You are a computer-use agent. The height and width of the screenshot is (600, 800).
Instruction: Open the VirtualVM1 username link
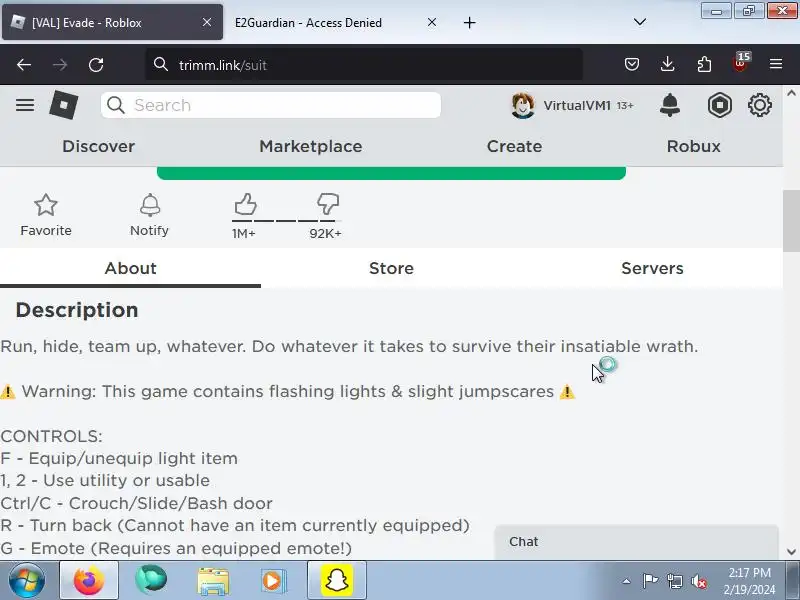click(577, 106)
